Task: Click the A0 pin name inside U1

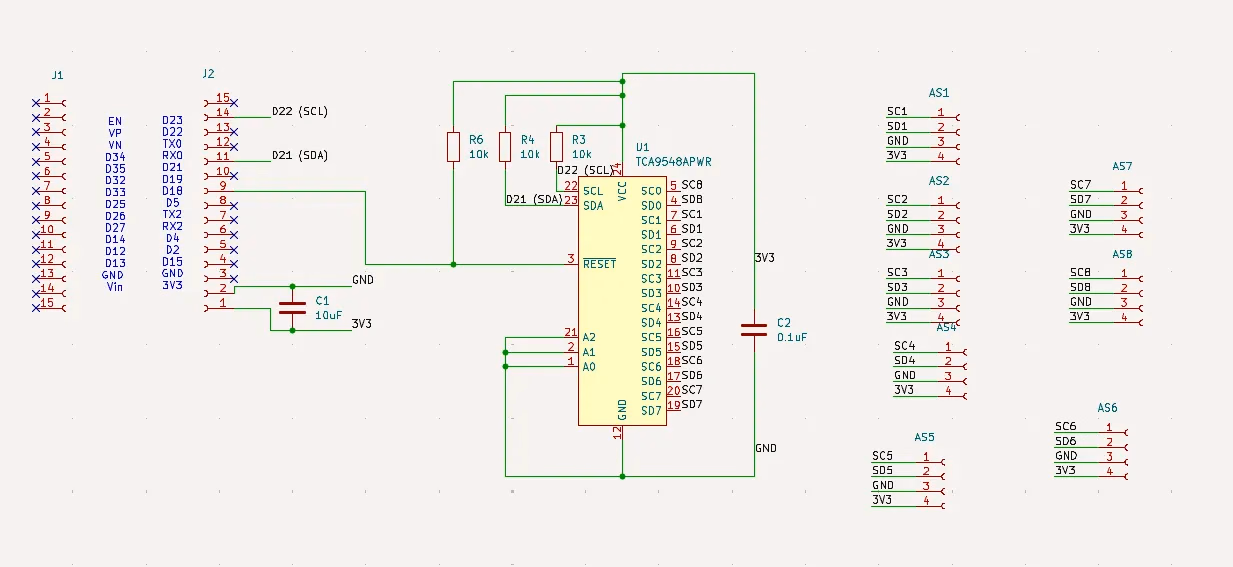Action: click(x=590, y=367)
